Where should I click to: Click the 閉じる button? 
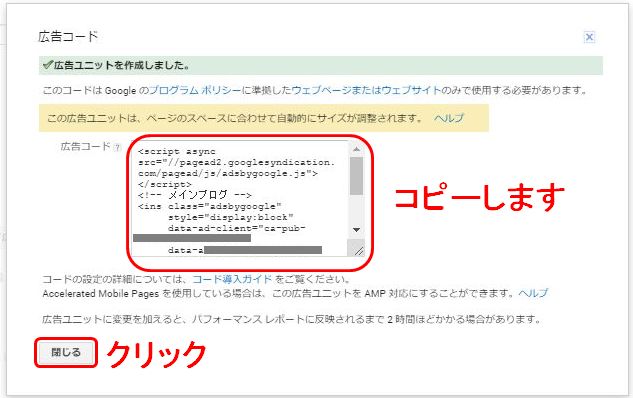pyautogui.click(x=66, y=352)
